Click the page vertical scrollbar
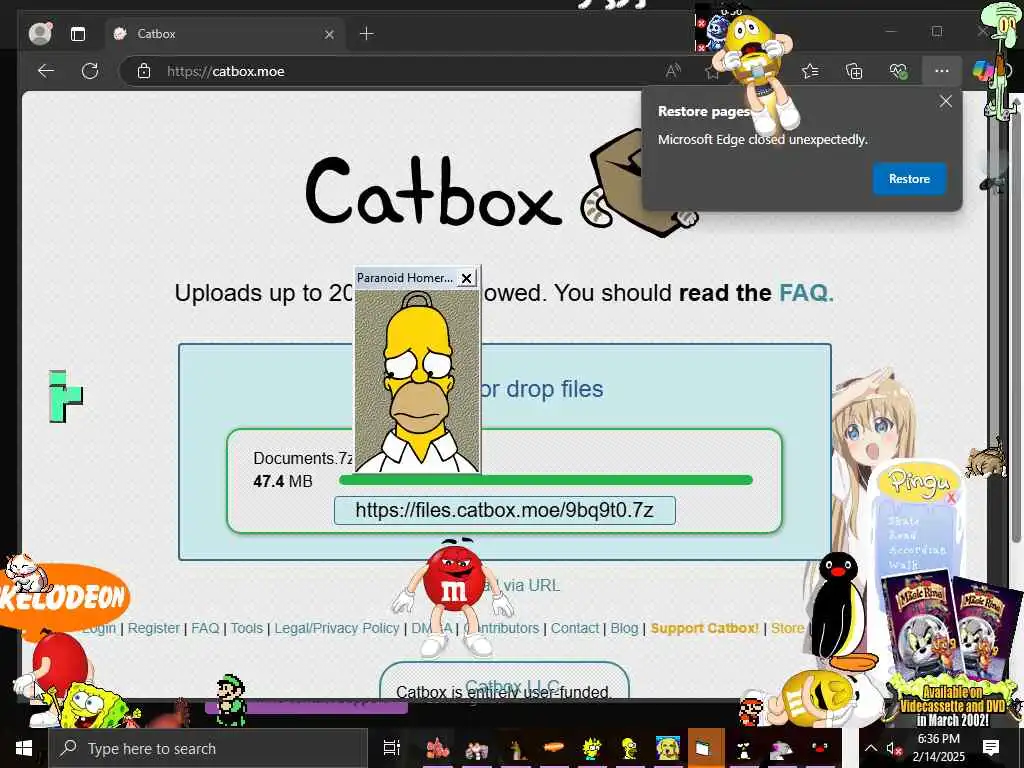This screenshot has height=768, width=1024. click(x=1016, y=327)
